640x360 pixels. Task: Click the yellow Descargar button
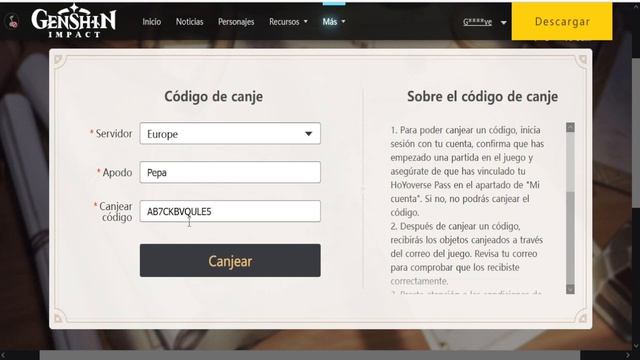pyautogui.click(x=562, y=21)
